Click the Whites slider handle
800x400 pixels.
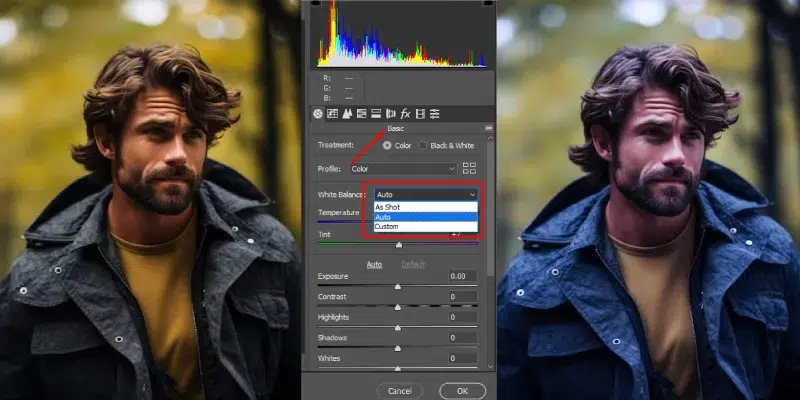397,368
